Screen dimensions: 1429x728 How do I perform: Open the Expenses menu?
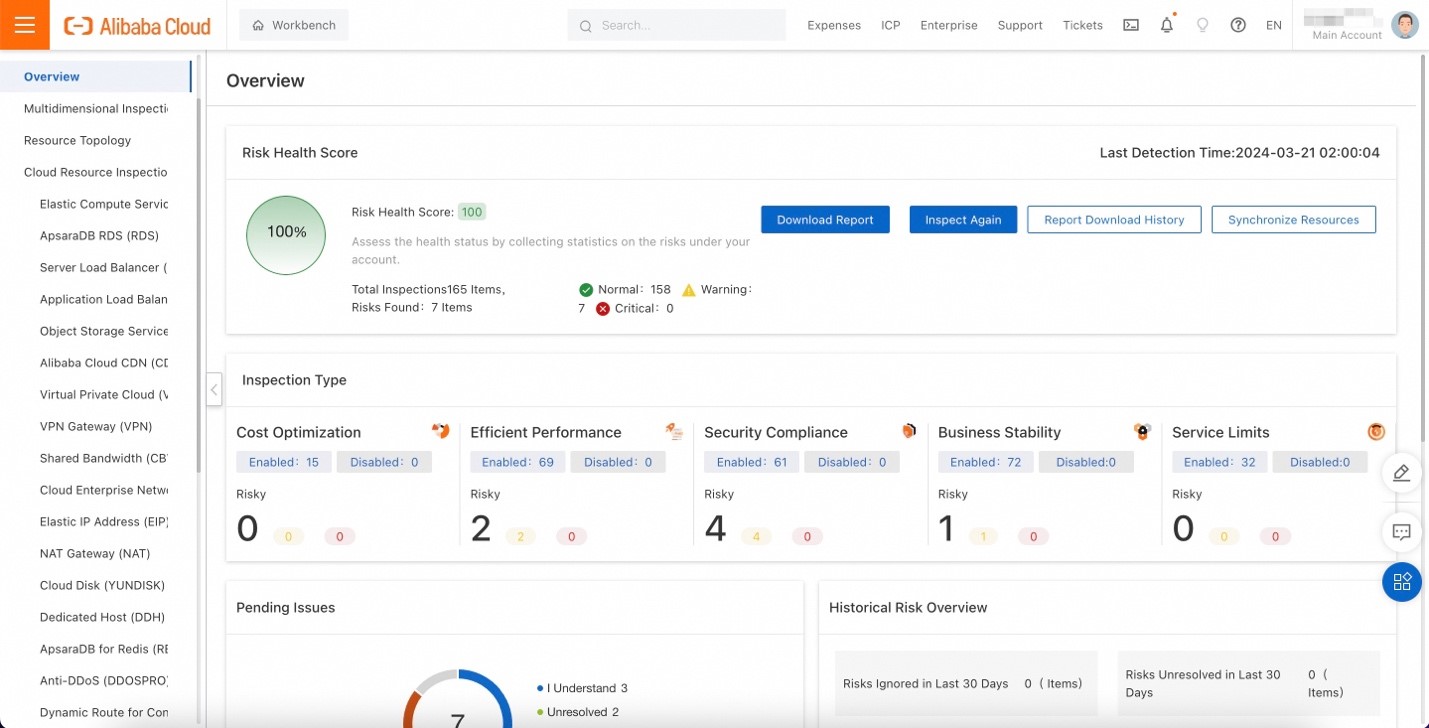click(834, 26)
